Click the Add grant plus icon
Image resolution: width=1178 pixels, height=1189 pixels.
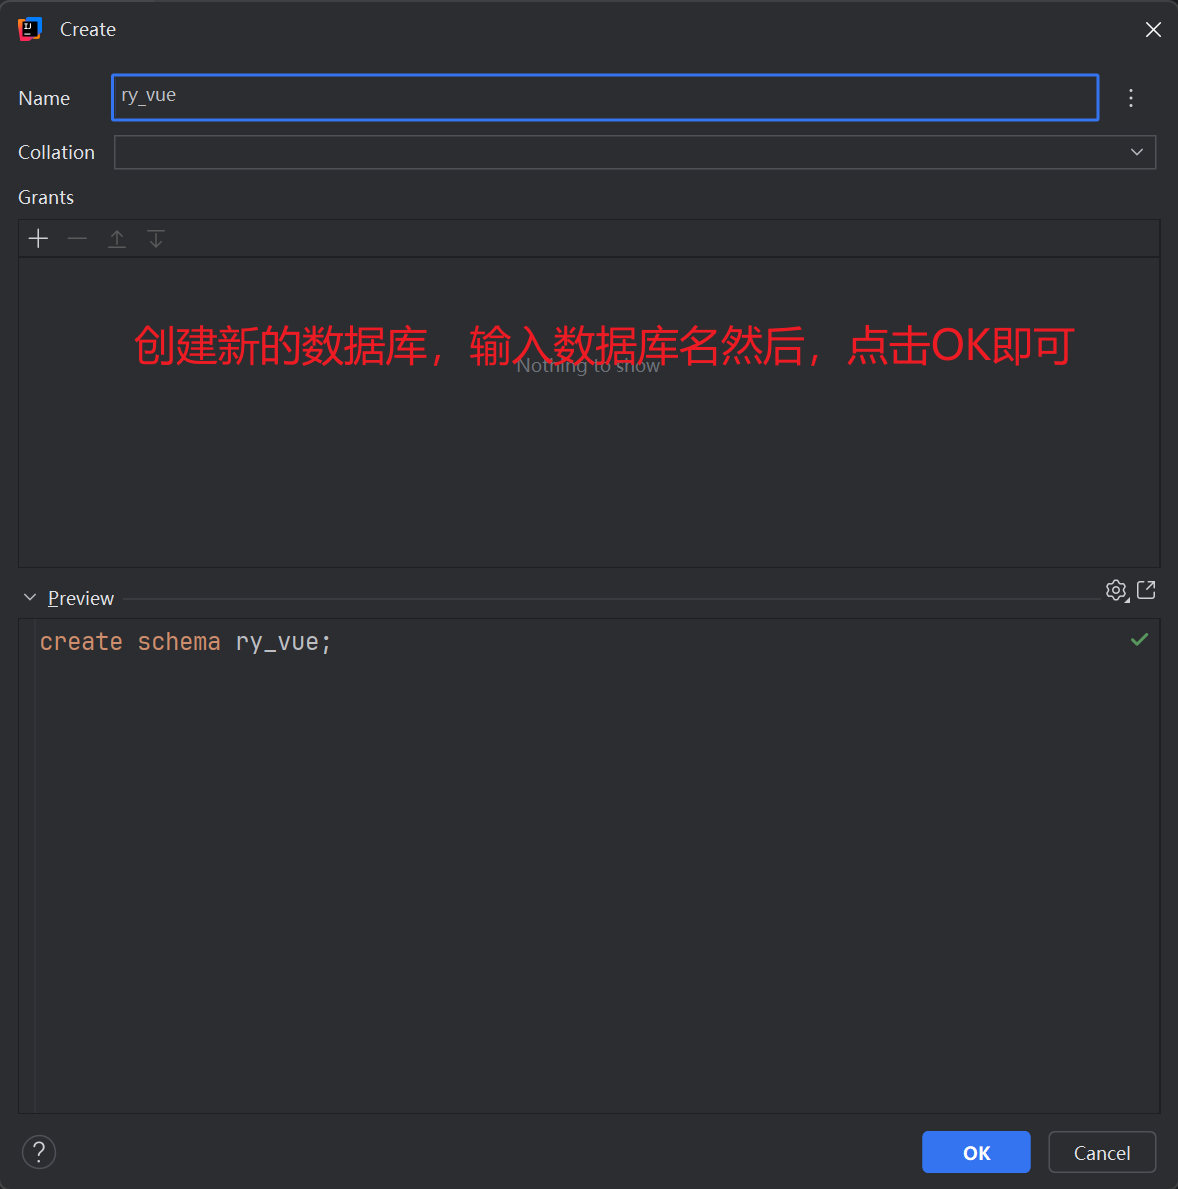point(37,238)
